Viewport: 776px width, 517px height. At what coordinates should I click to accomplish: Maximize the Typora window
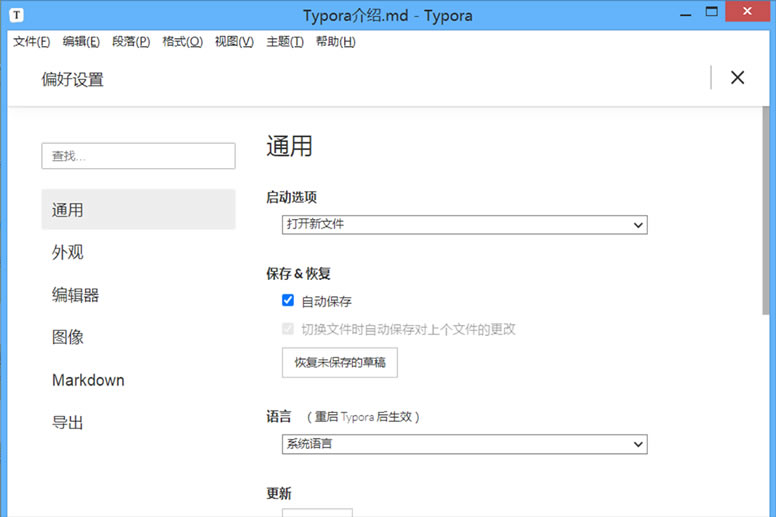(712, 12)
